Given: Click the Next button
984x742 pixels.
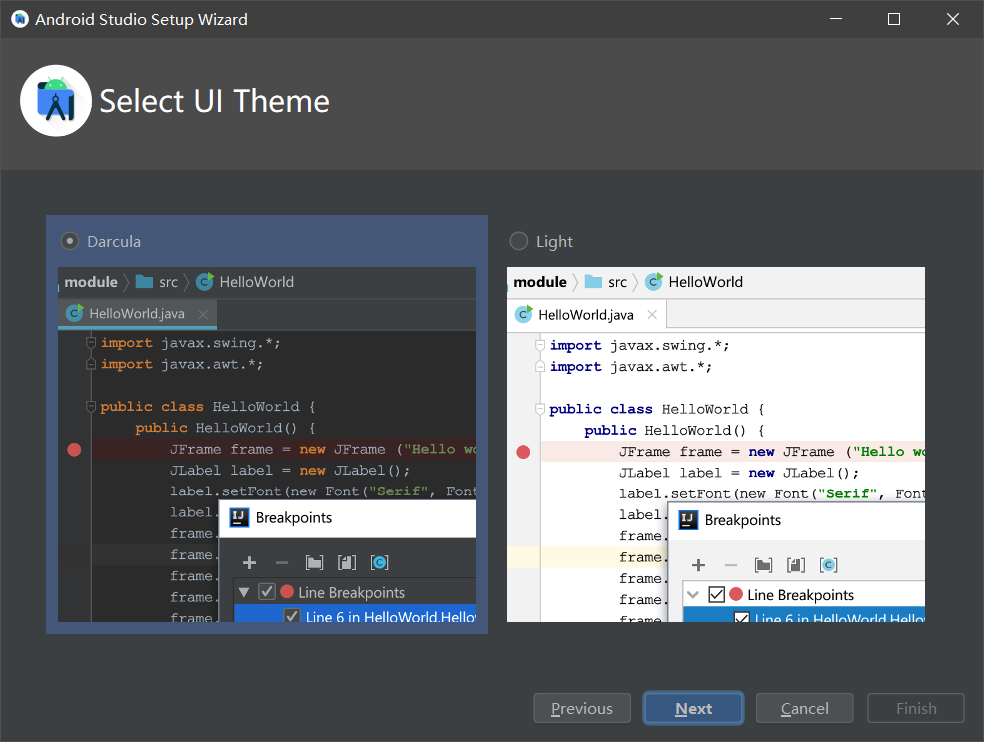Looking at the screenshot, I should pos(693,708).
